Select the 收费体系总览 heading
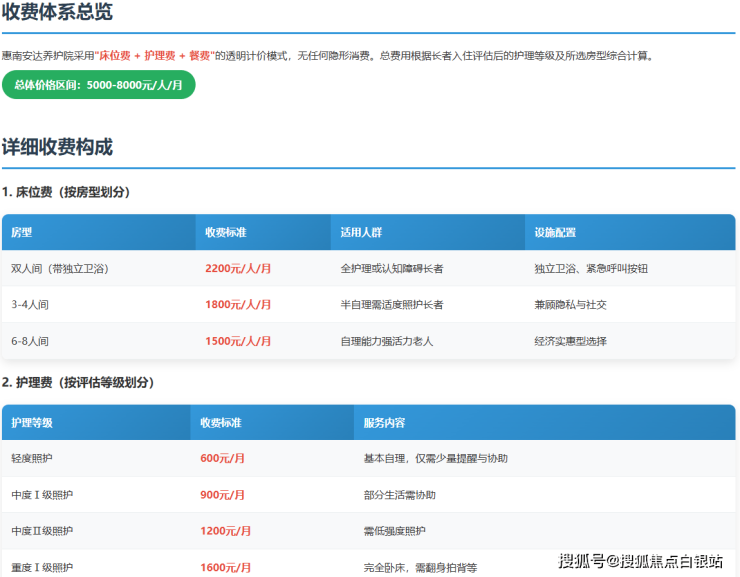Screen dimensions: 740x577 click(x=57, y=13)
